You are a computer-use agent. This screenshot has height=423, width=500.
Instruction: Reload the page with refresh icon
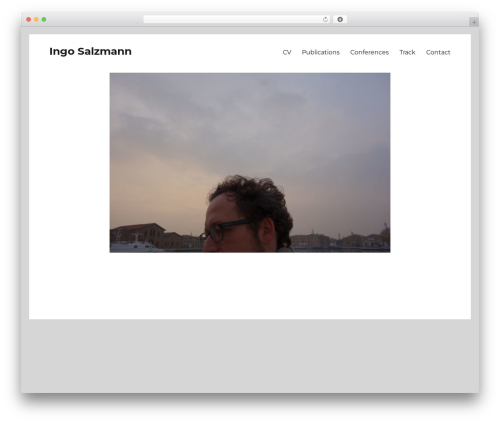point(325,20)
